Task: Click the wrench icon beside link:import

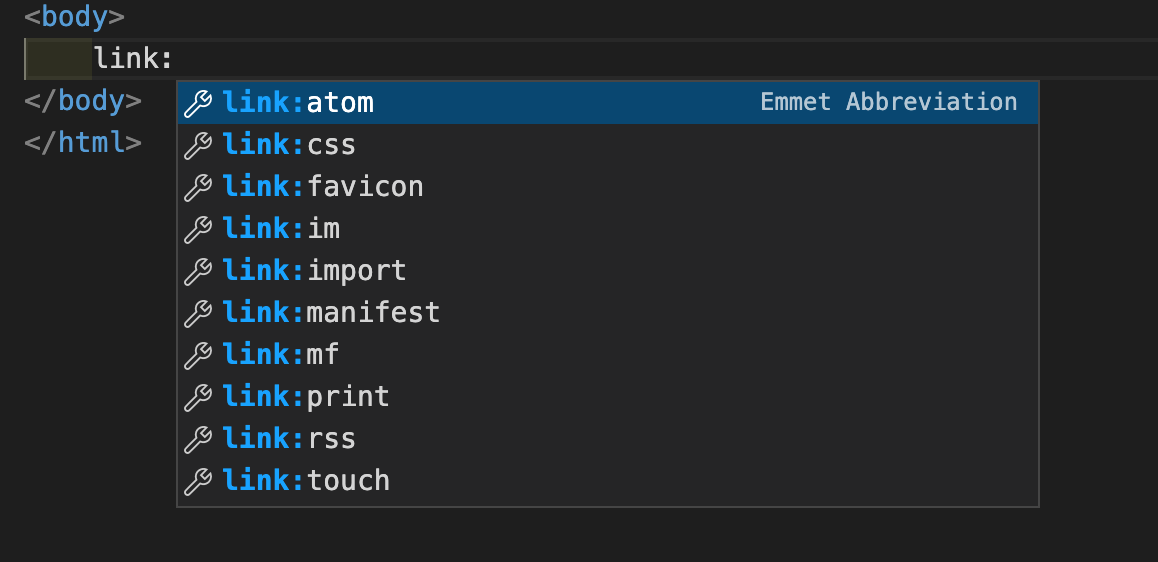Action: point(199,271)
